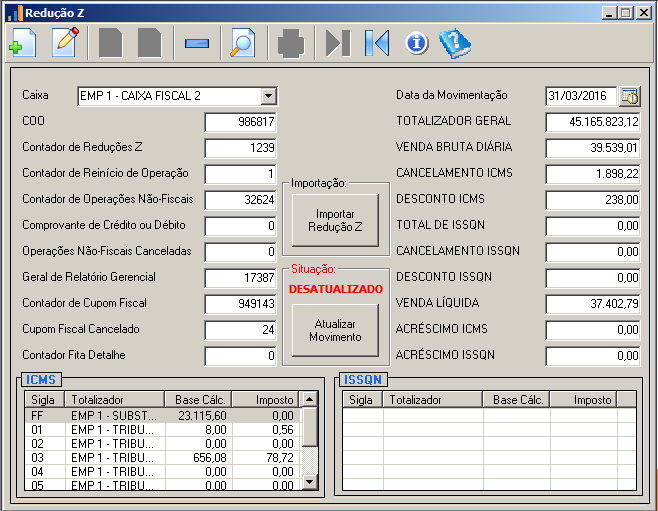Screen dimensions: 658x511
Task: Click the second disabled gray document icon
Action: pos(149,42)
